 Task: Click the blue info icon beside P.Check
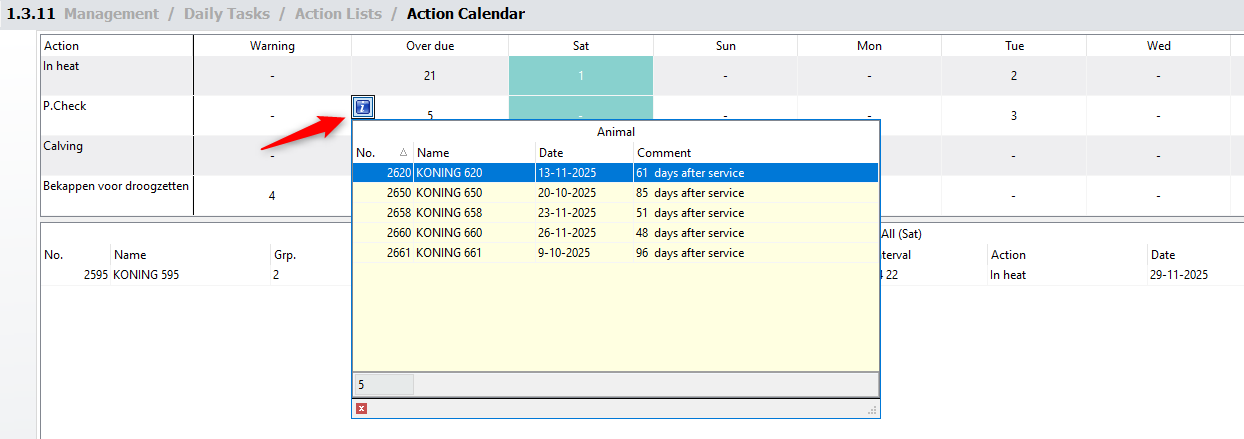pyautogui.click(x=364, y=107)
